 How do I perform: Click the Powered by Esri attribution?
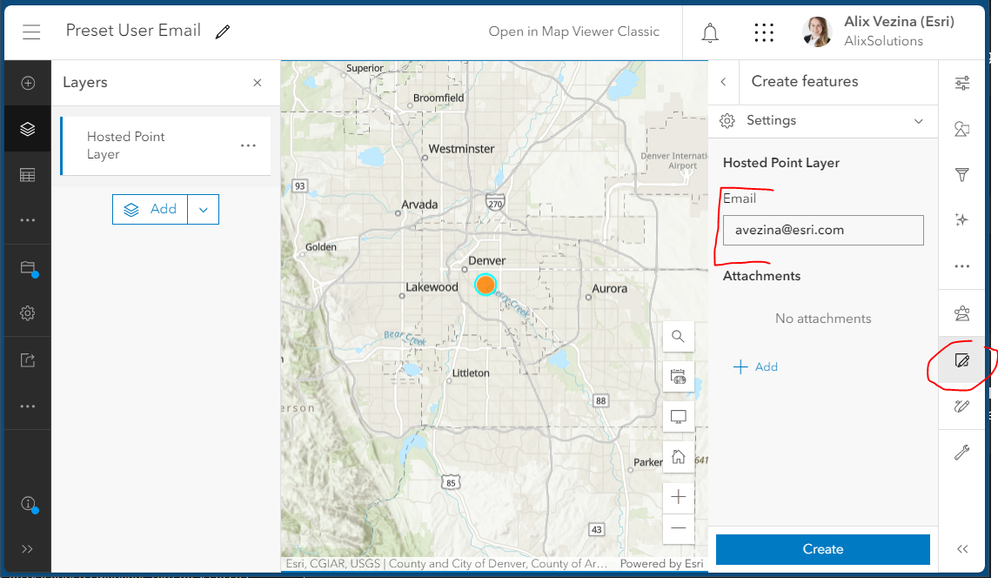click(x=661, y=563)
